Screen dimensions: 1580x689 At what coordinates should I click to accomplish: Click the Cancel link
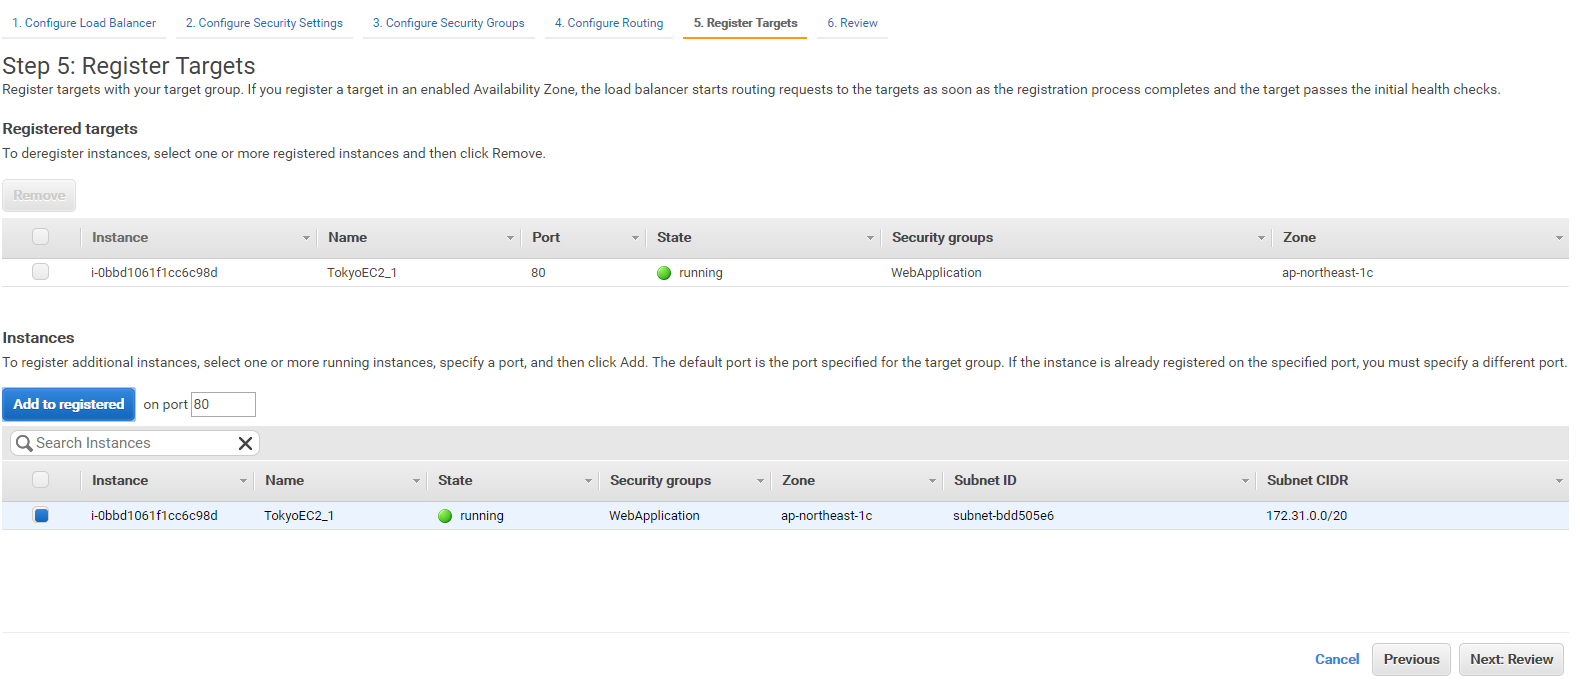point(1336,659)
